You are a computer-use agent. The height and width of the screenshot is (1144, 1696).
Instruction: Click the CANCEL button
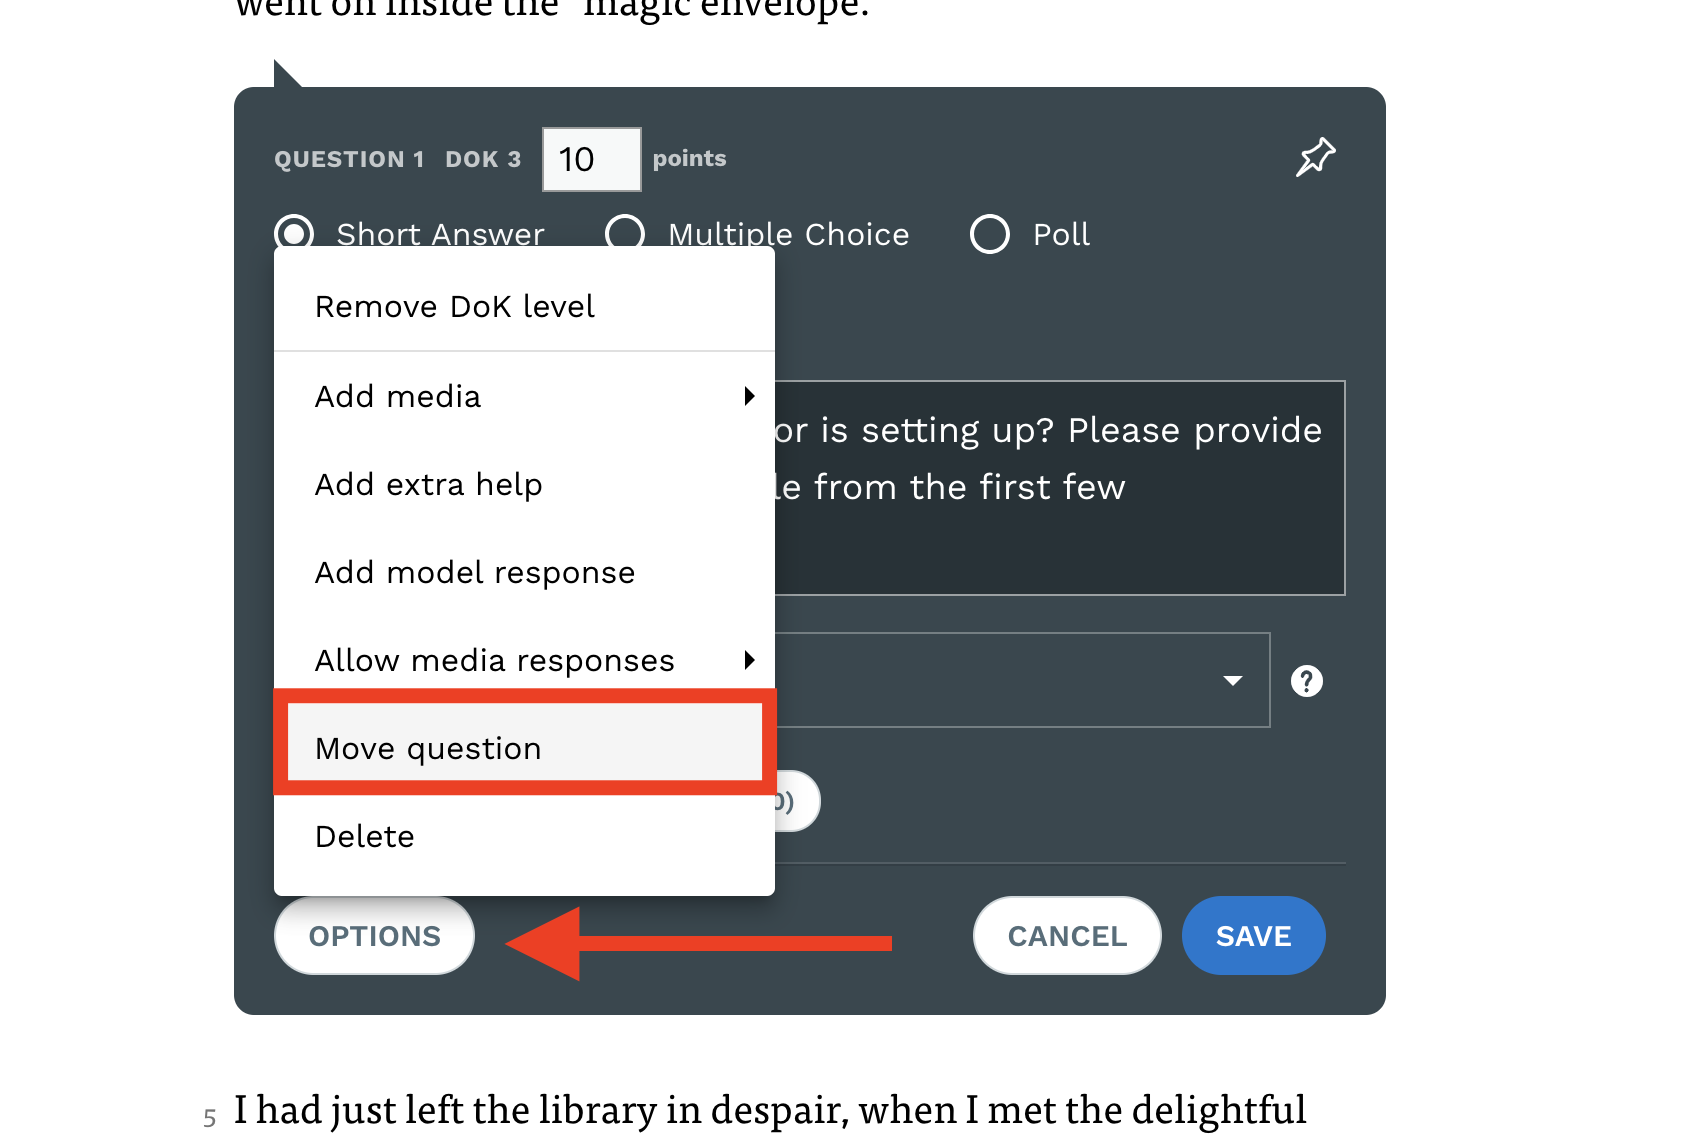(1067, 936)
